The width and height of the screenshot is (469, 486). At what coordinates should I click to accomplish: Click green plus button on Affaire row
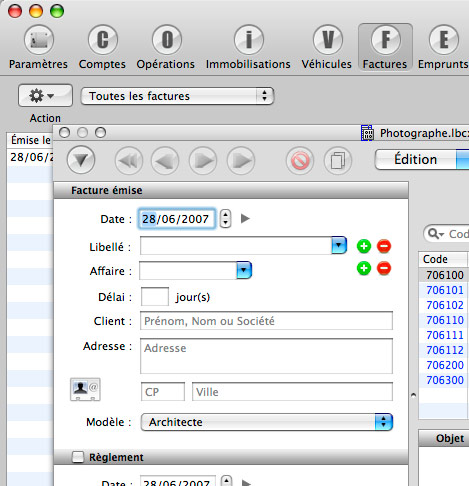[x=364, y=268]
